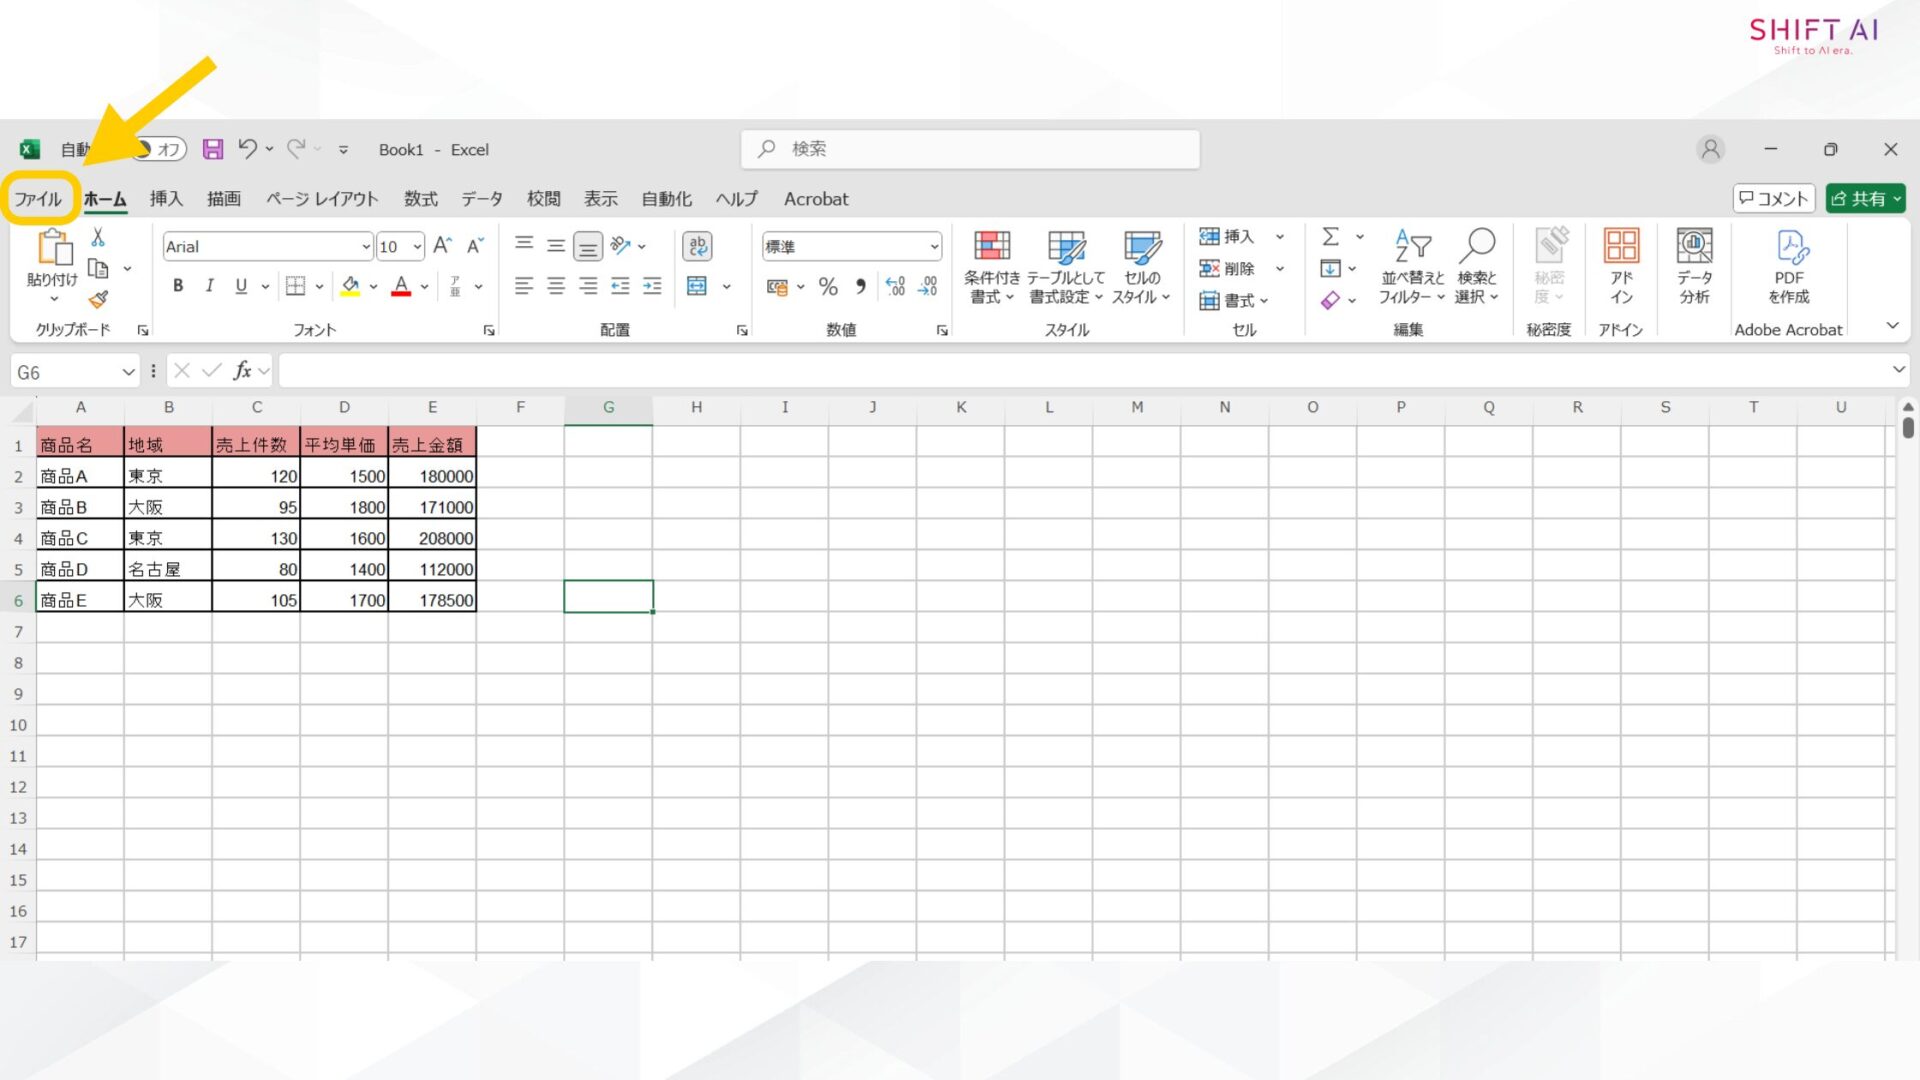
Task: Open the ファイル menu
Action: click(38, 198)
